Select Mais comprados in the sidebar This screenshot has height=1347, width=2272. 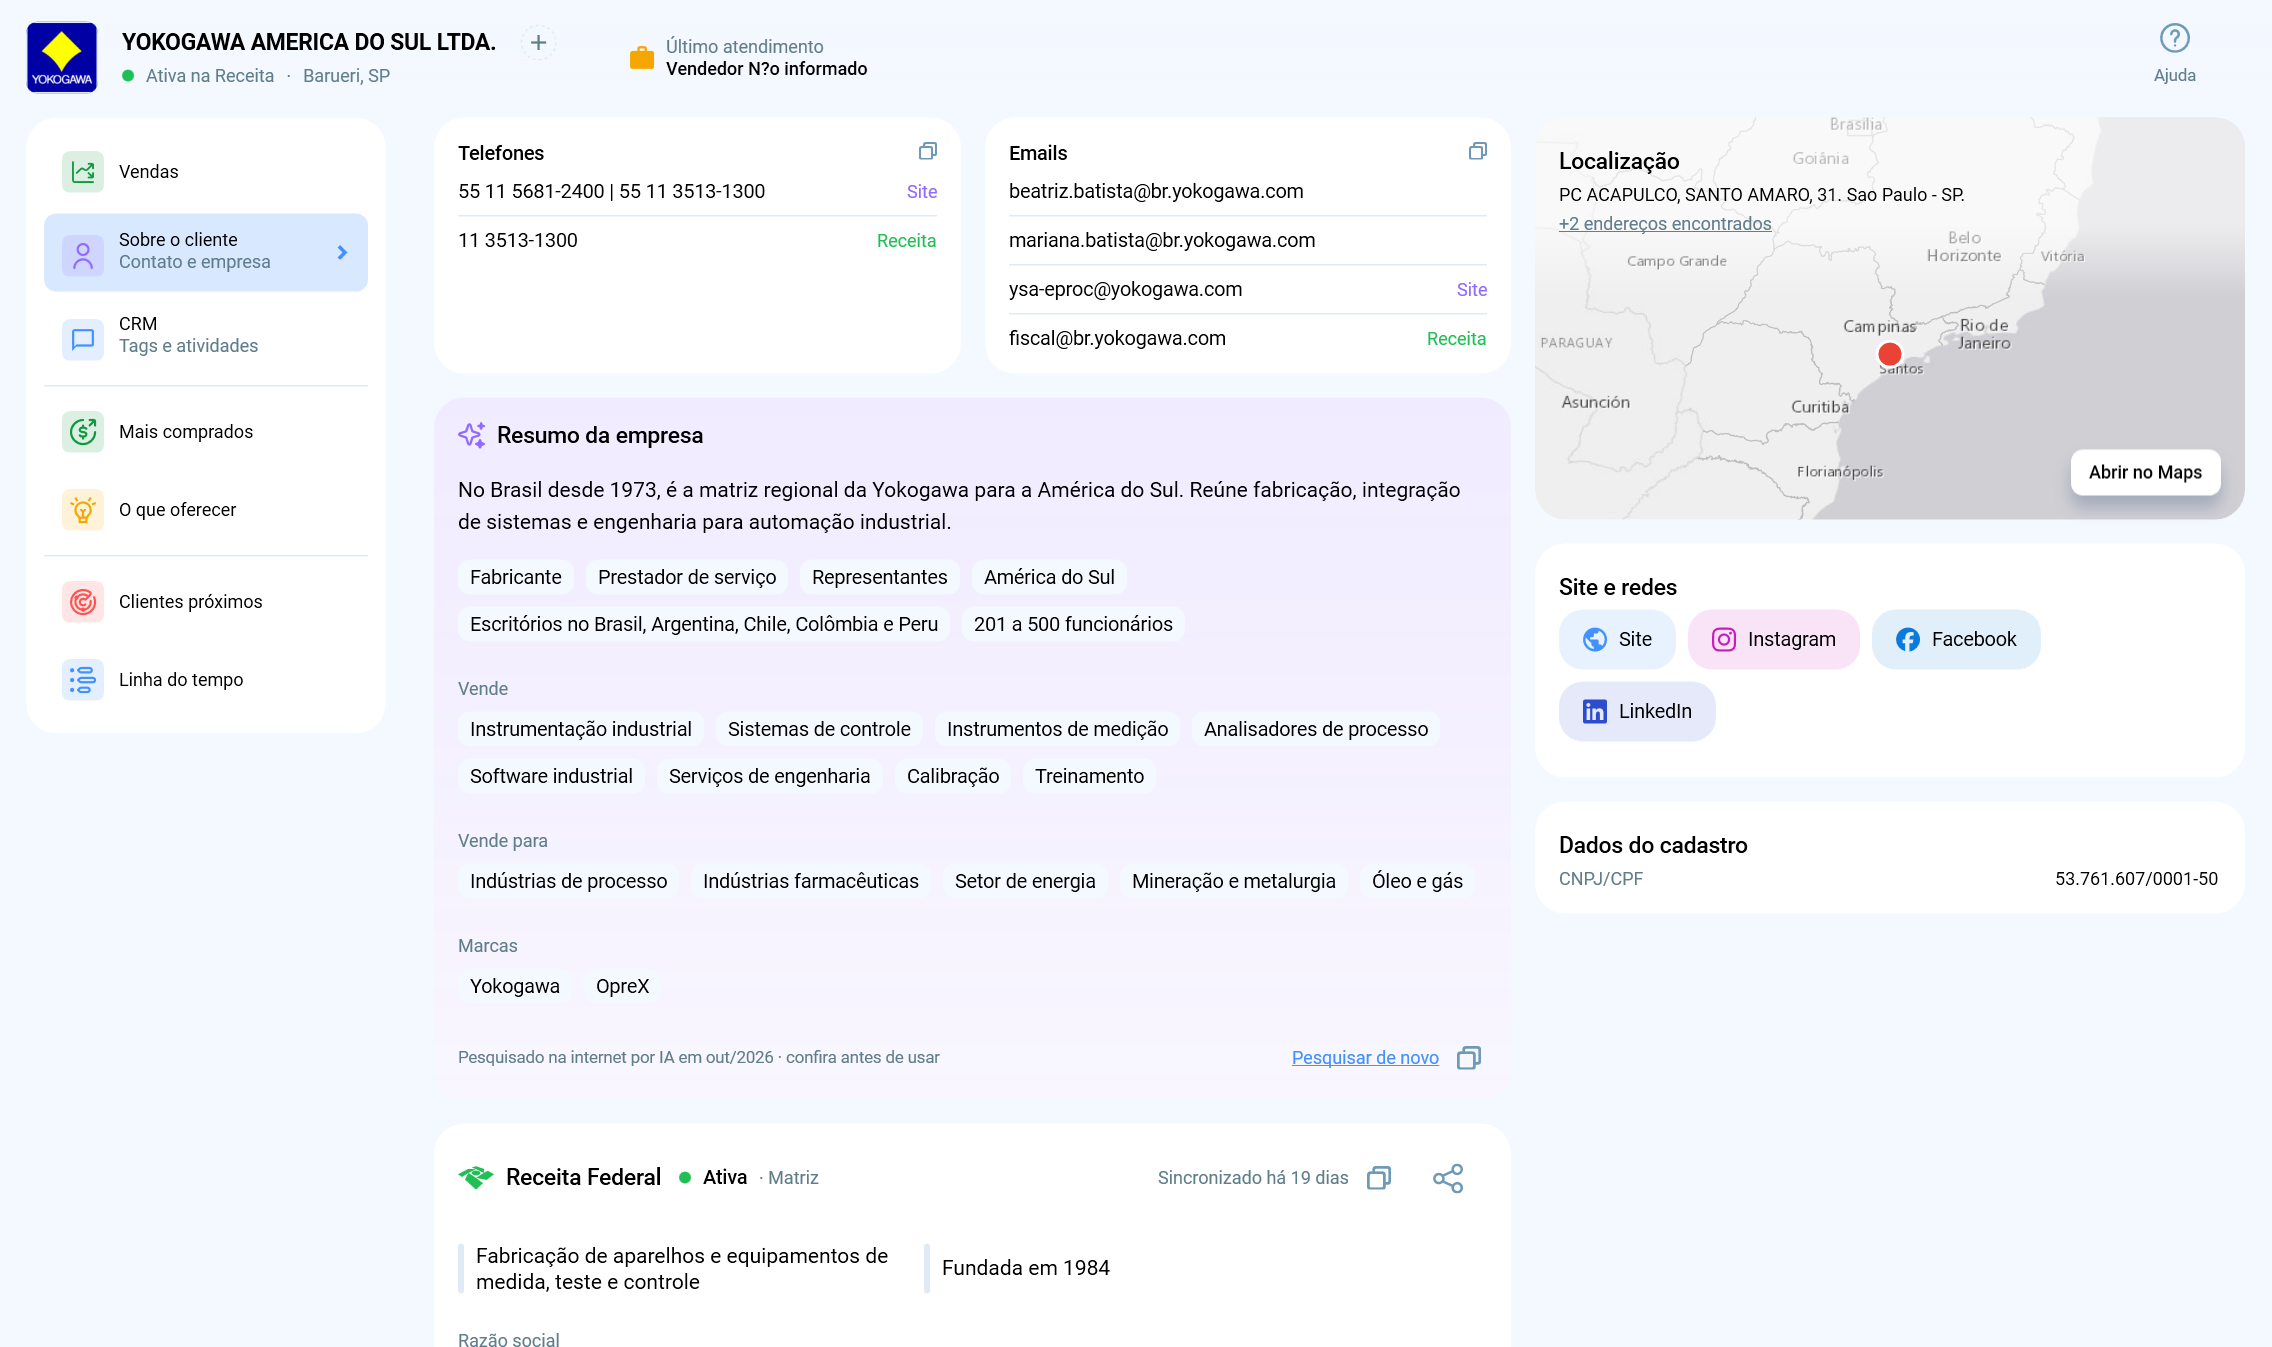tap(206, 432)
